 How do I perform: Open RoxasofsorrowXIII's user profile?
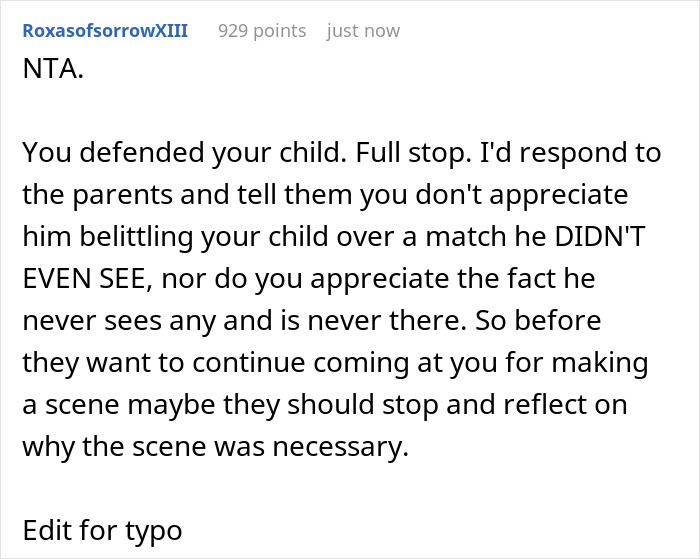pos(104,31)
